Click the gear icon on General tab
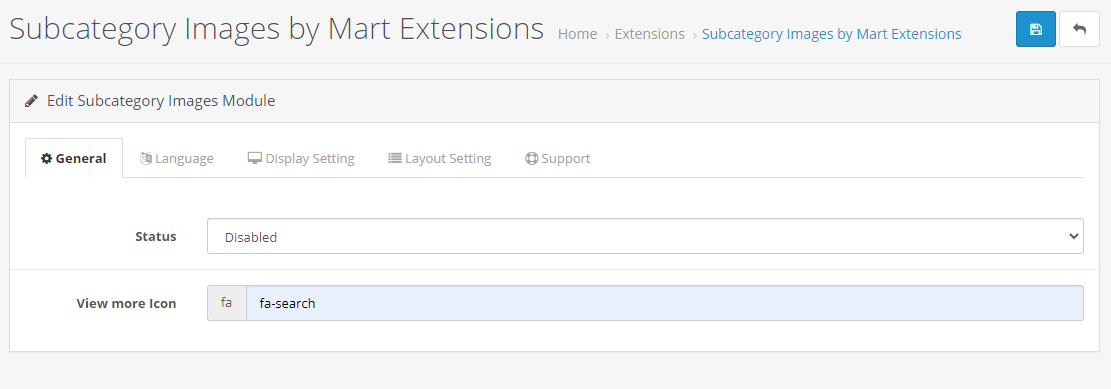 tap(47, 158)
